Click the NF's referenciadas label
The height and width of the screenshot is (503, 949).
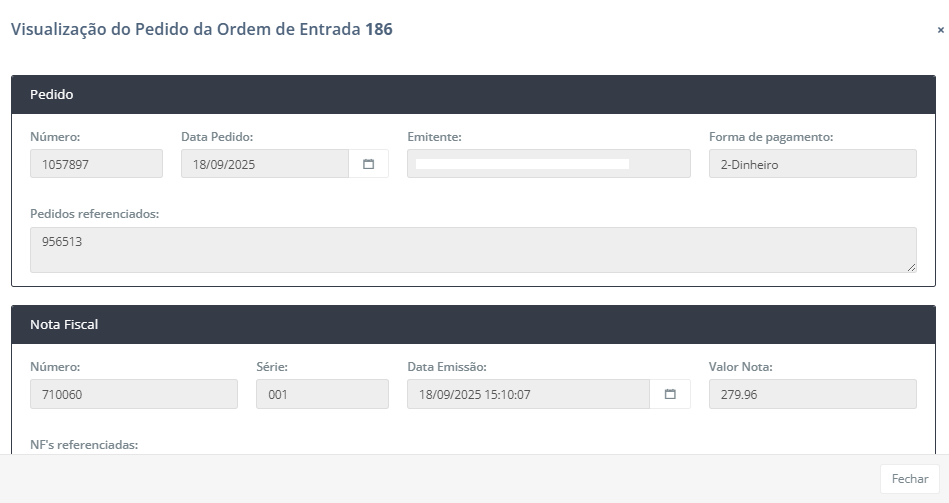tap(84, 444)
